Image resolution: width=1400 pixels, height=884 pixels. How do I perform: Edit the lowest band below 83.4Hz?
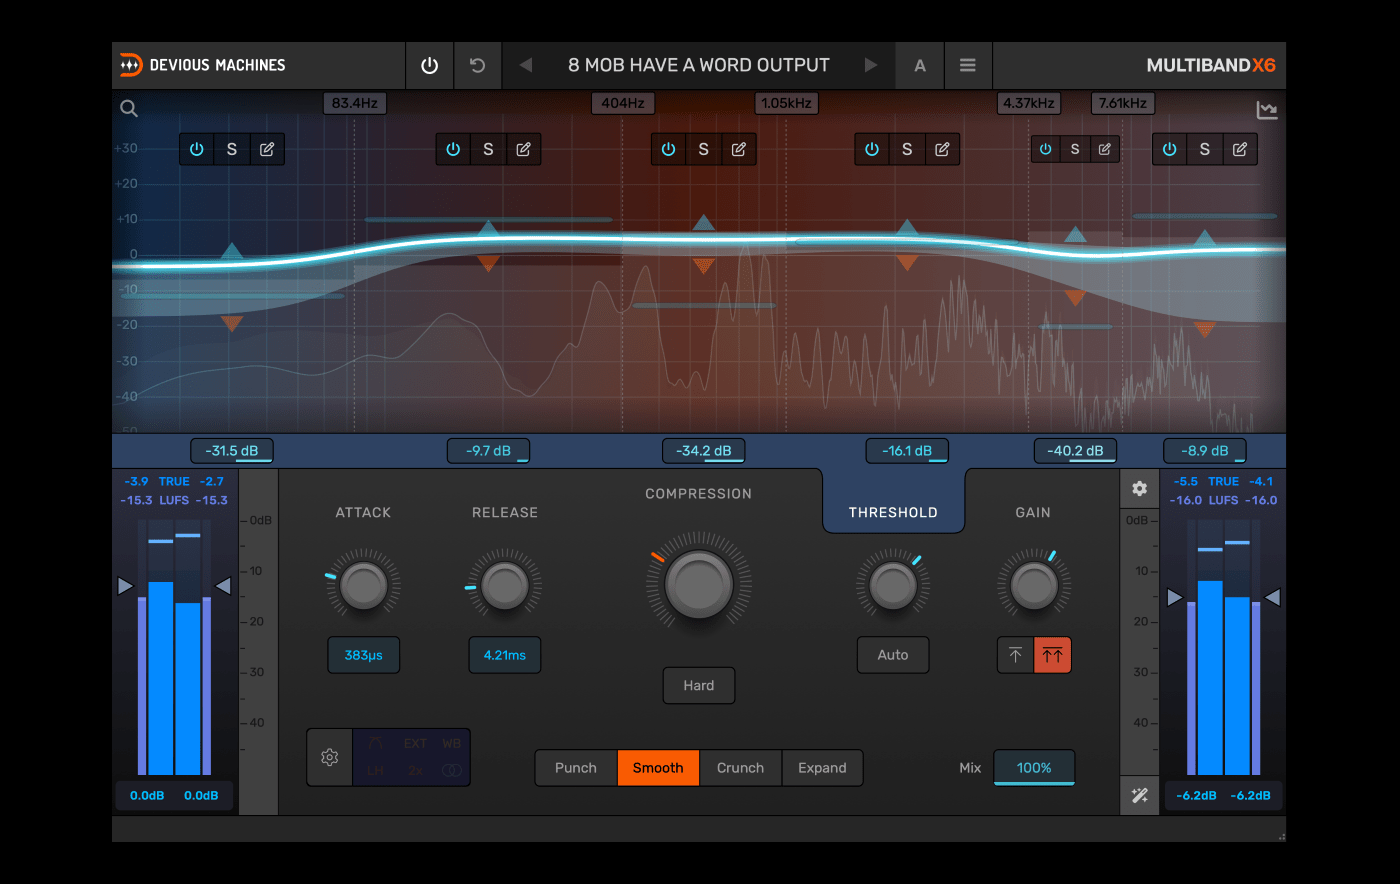click(x=267, y=149)
